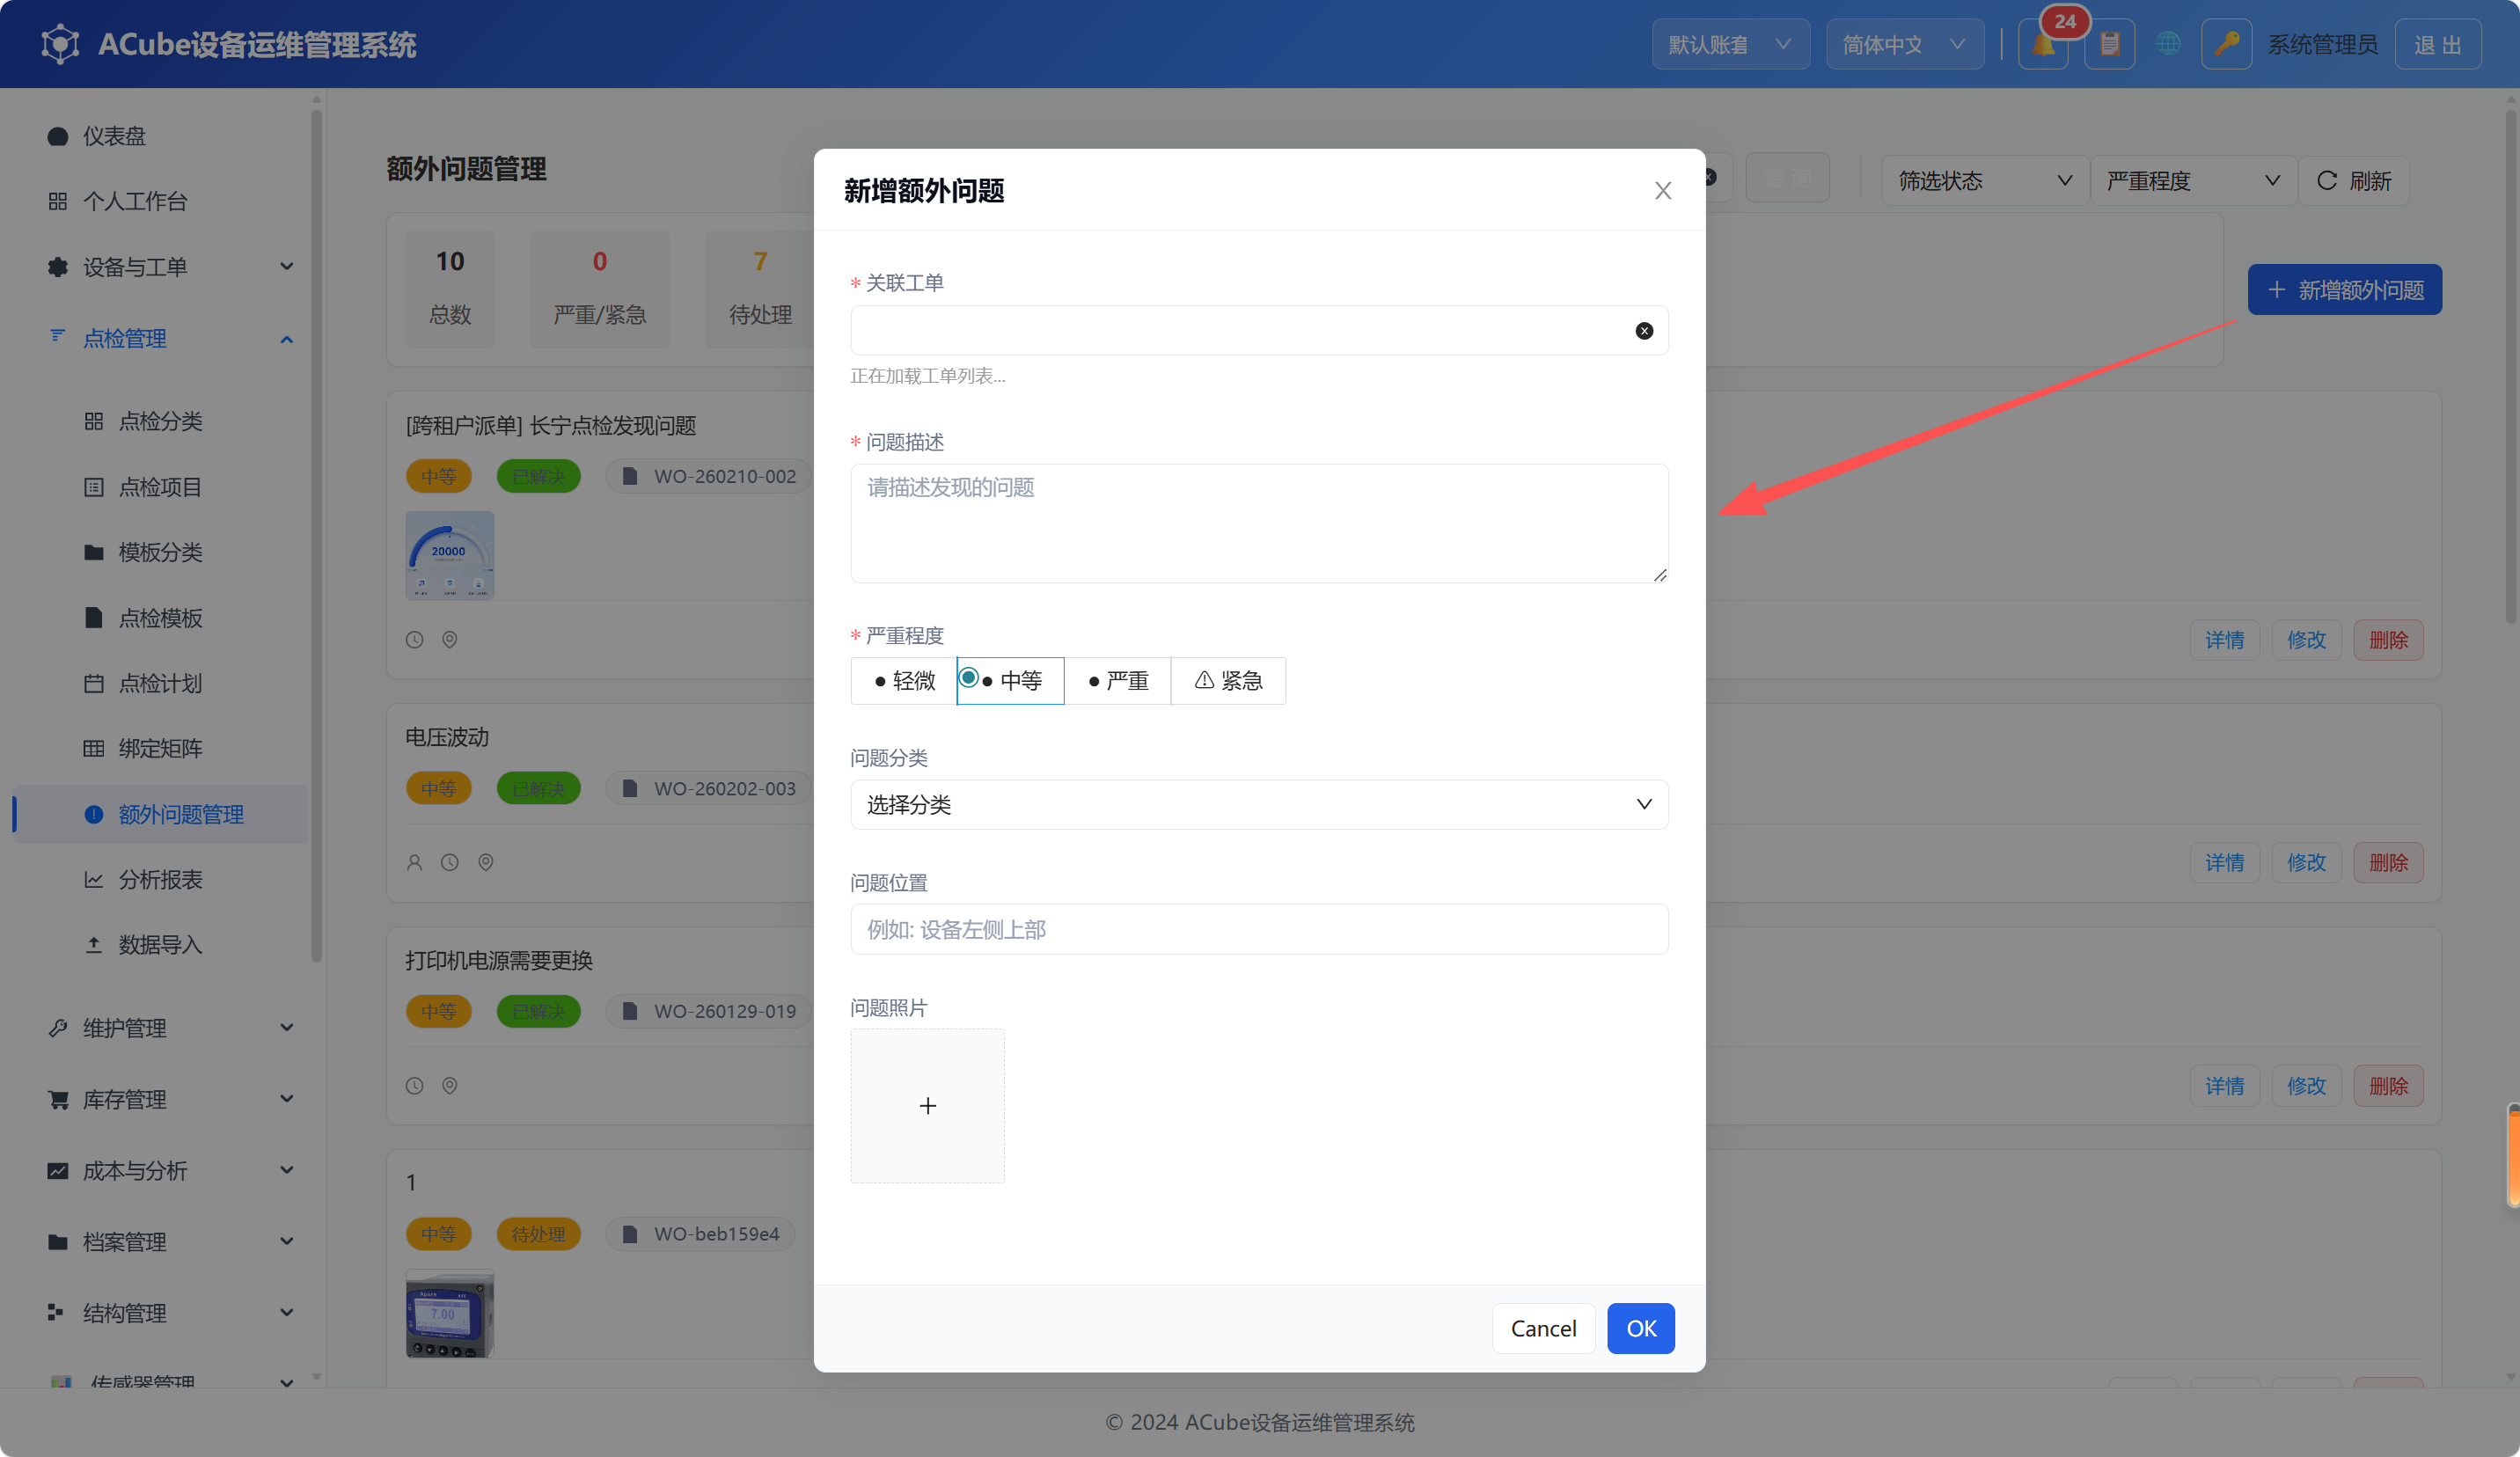This screenshot has width=2520, height=1457.
Task: Open the 默认账套 dropdown
Action: pos(1730,44)
